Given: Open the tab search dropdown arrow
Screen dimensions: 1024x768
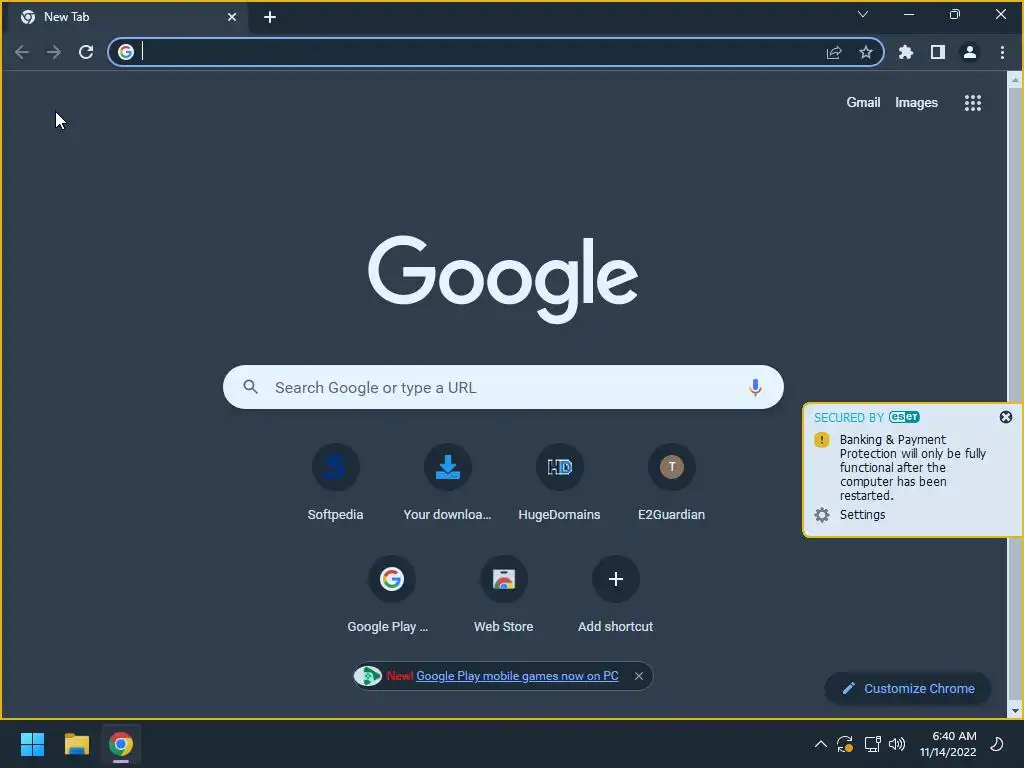Looking at the screenshot, I should [863, 14].
